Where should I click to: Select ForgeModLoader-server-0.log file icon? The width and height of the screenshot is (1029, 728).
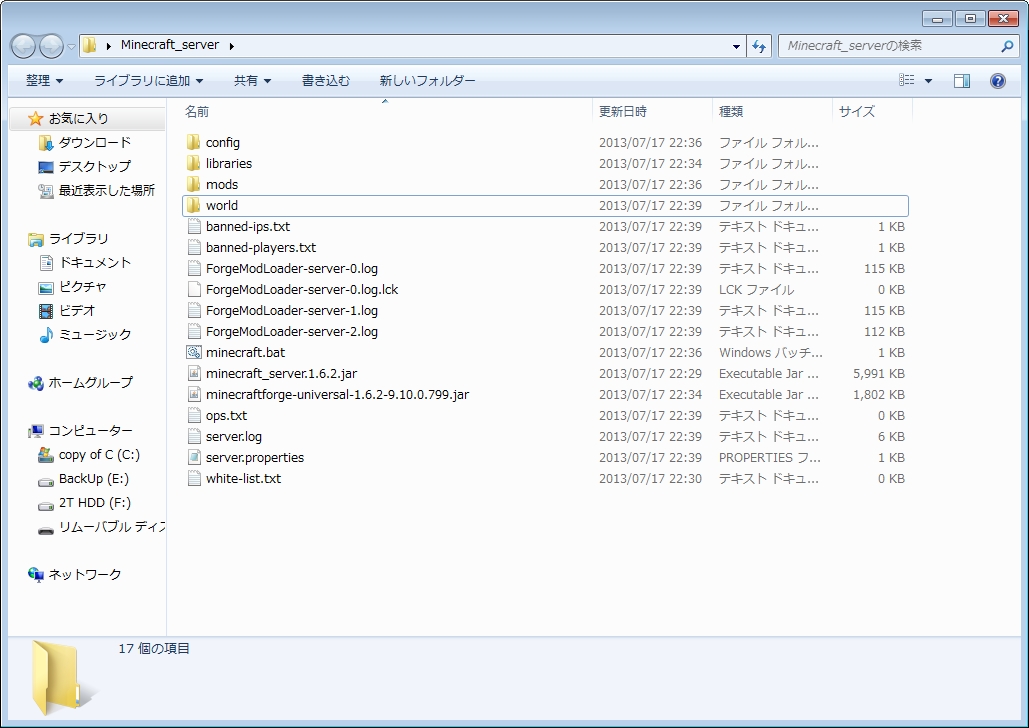pos(194,268)
